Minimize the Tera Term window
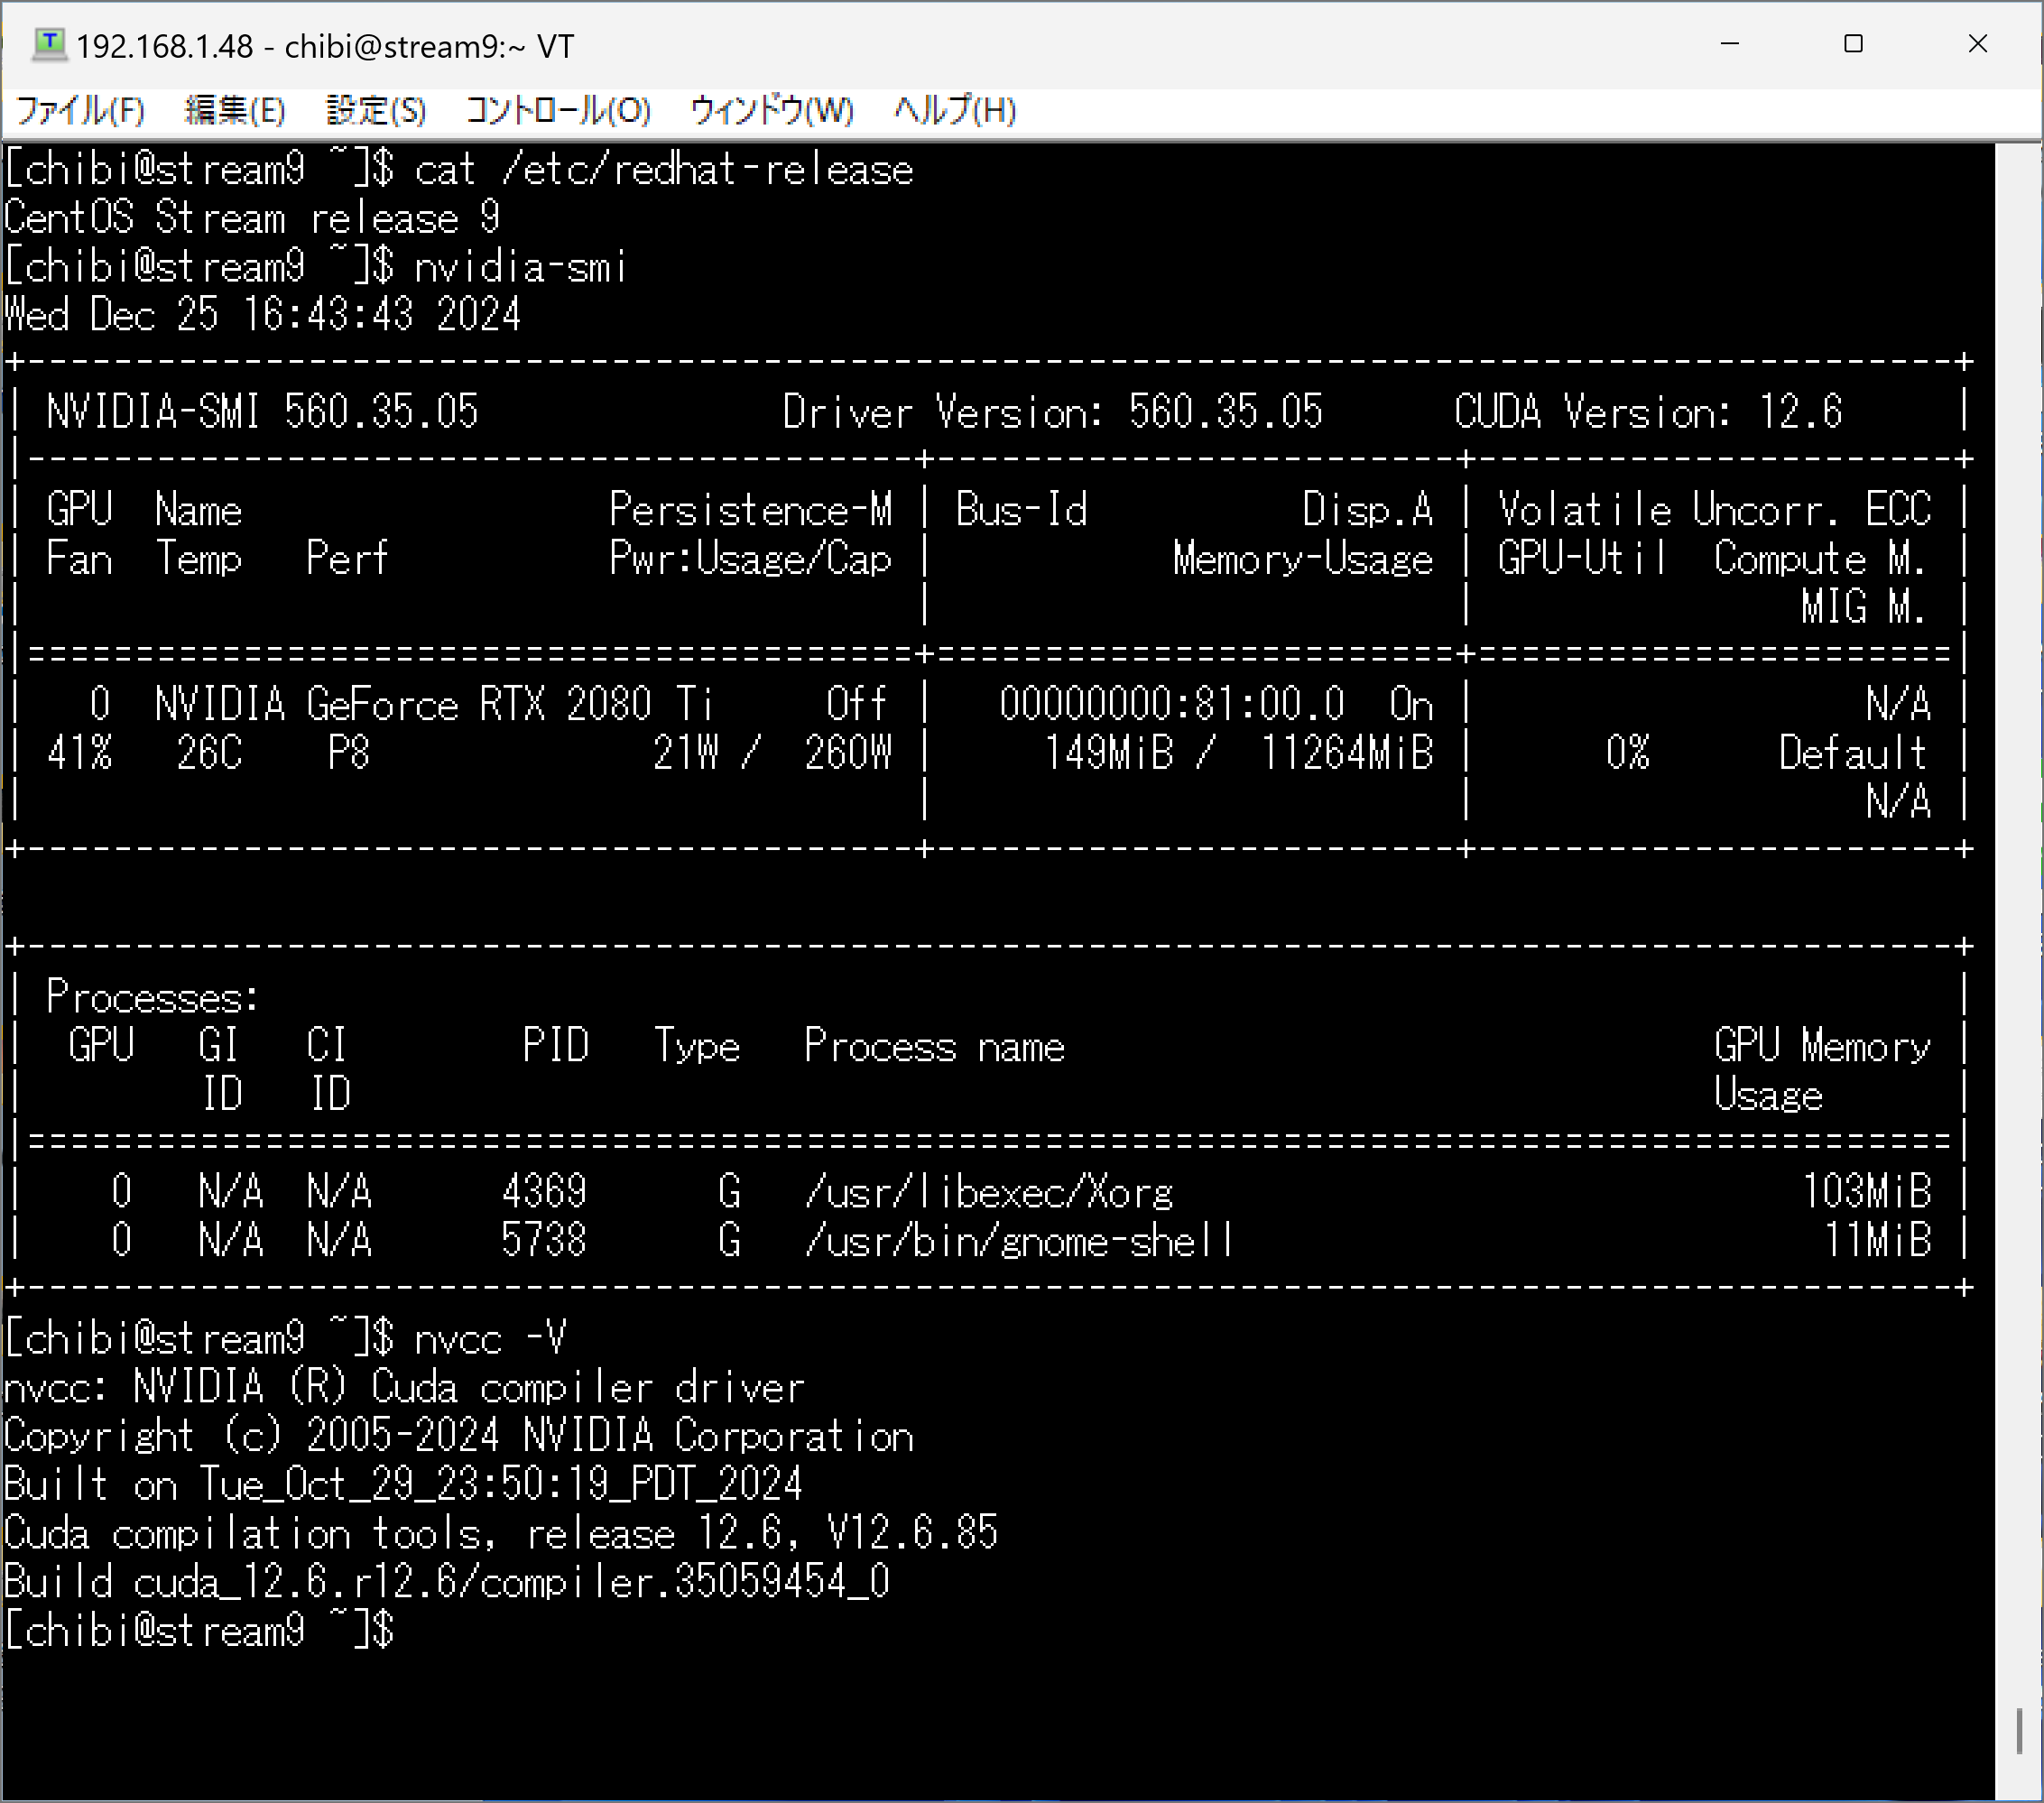This screenshot has width=2044, height=1803. 1729,45
